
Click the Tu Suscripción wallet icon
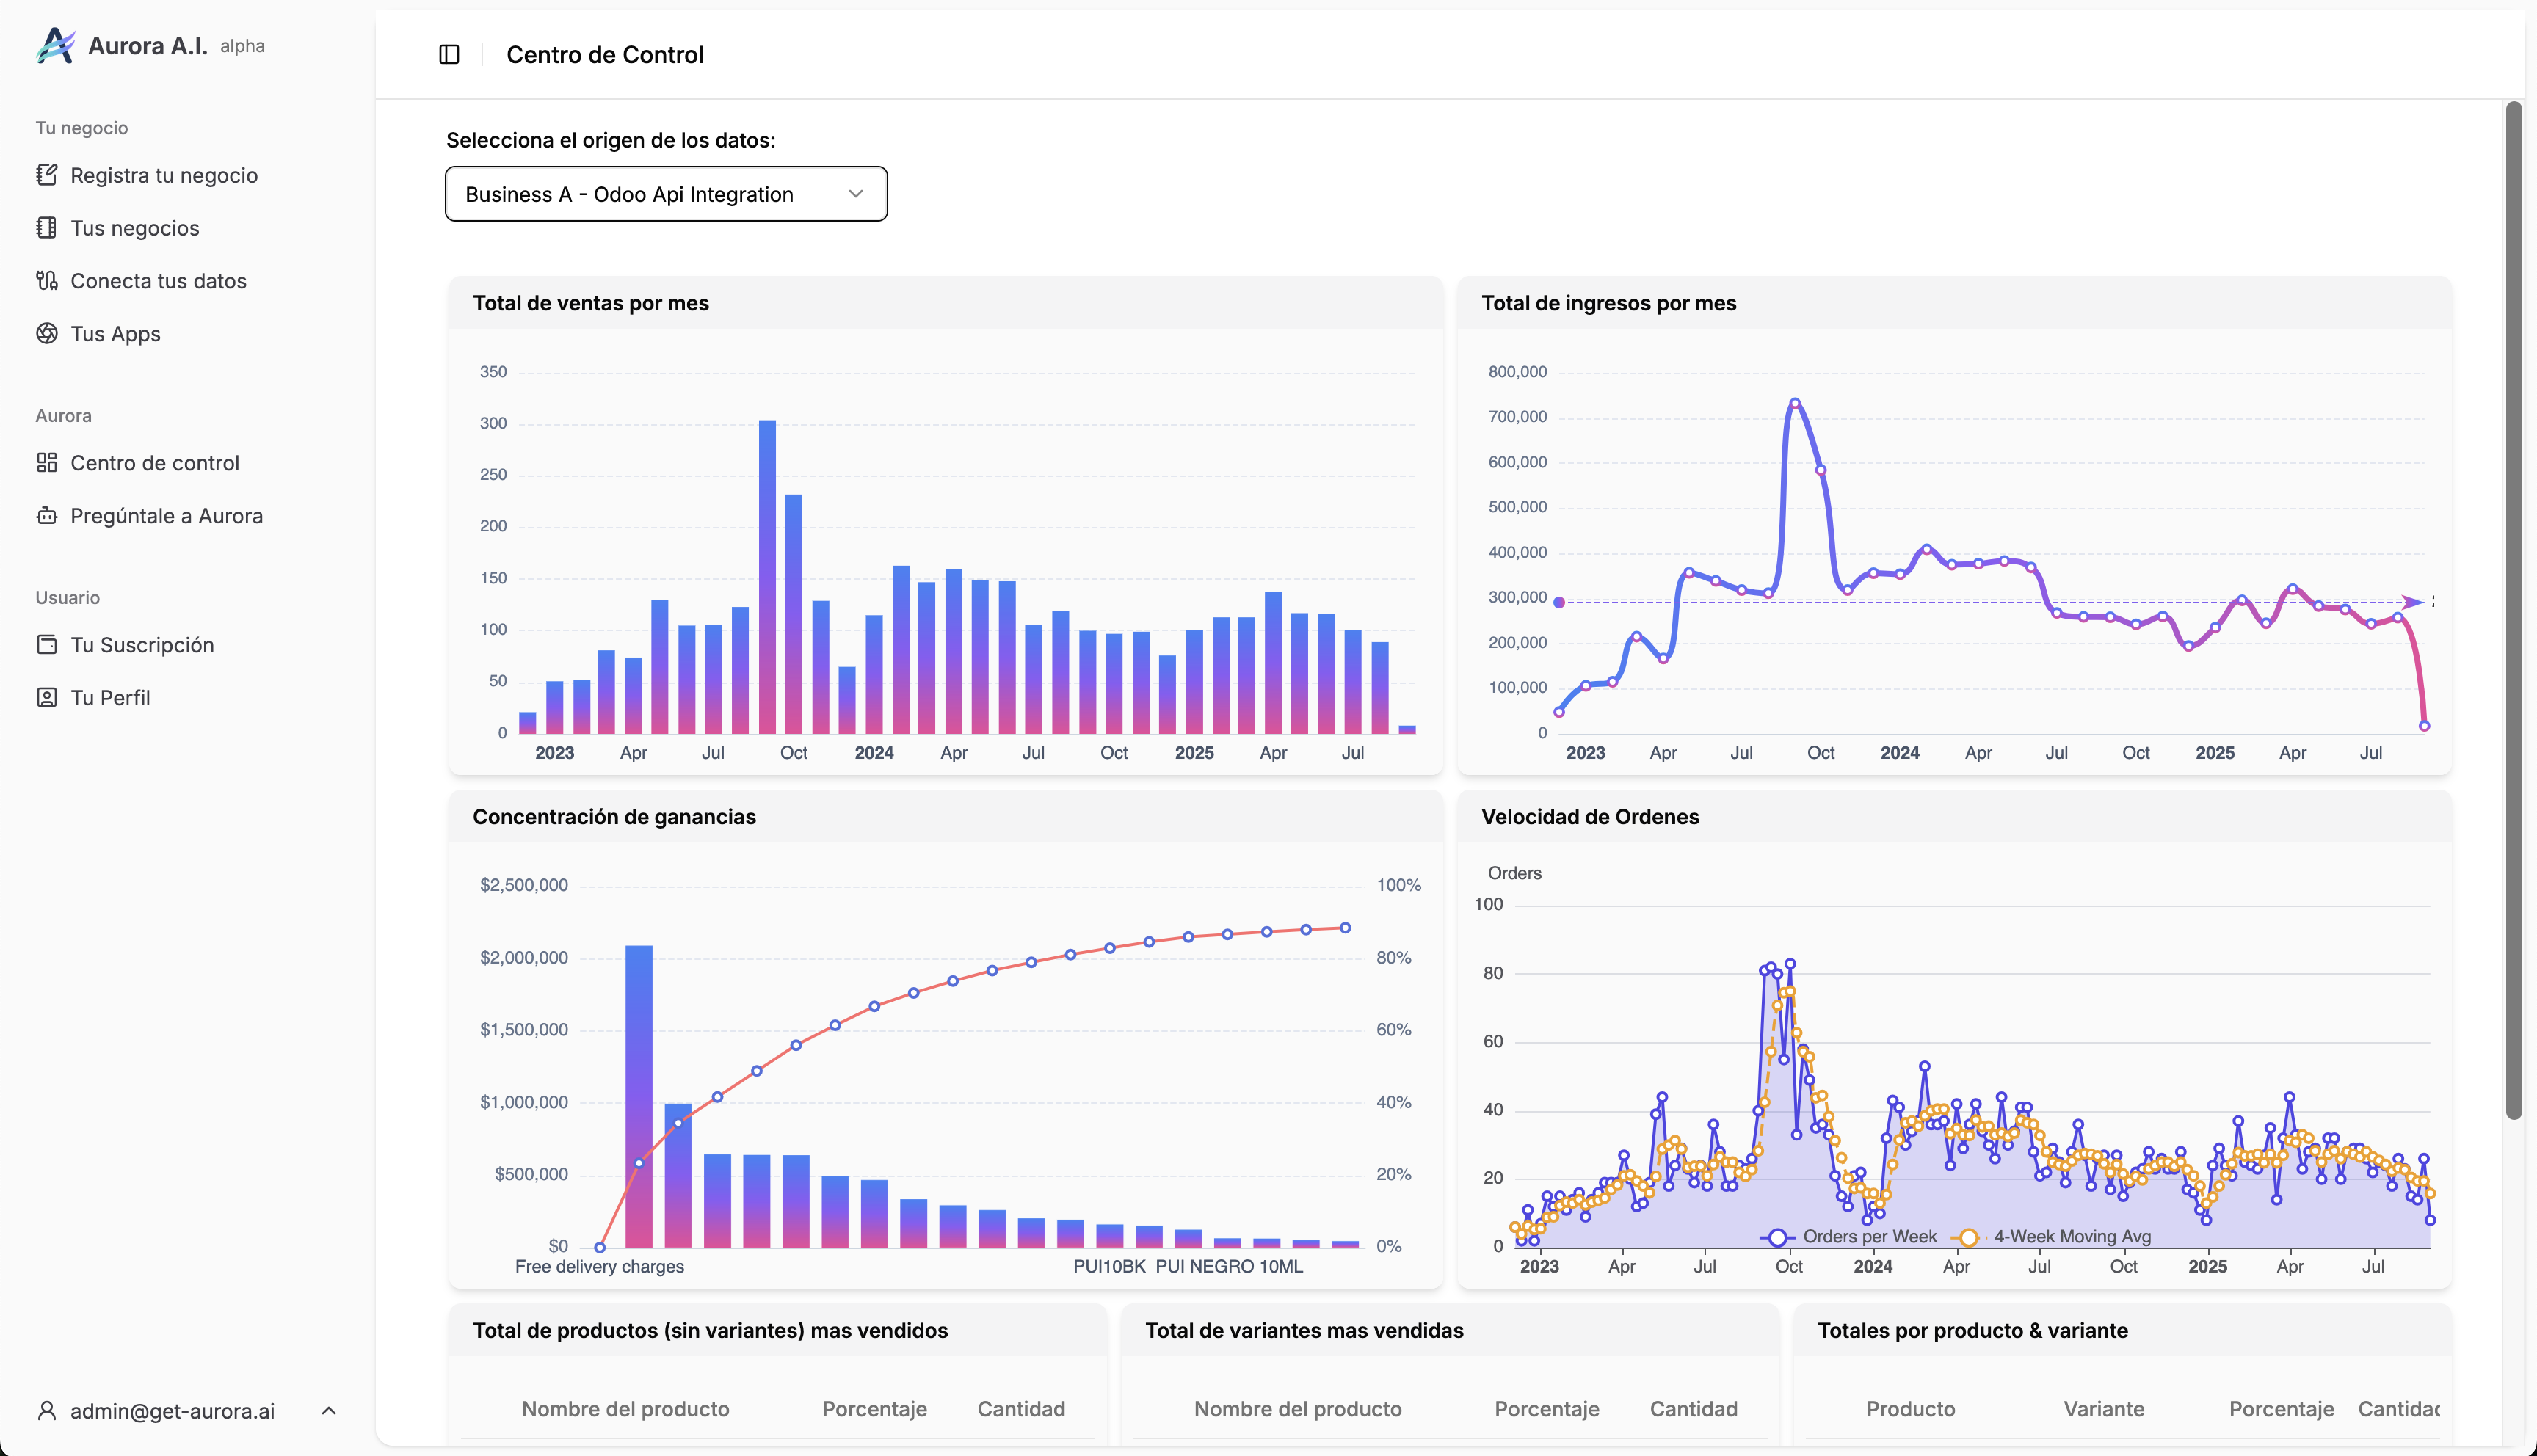point(46,645)
